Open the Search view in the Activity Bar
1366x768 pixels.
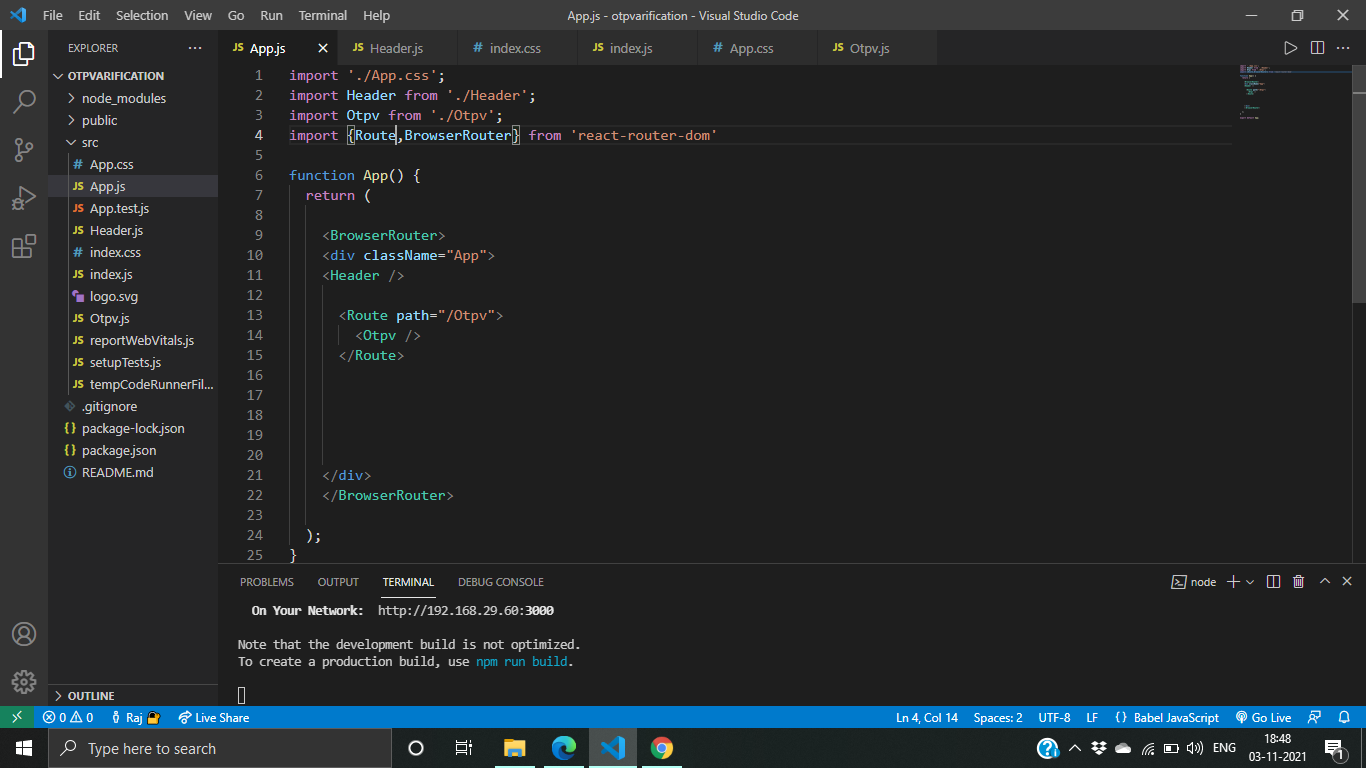point(24,101)
